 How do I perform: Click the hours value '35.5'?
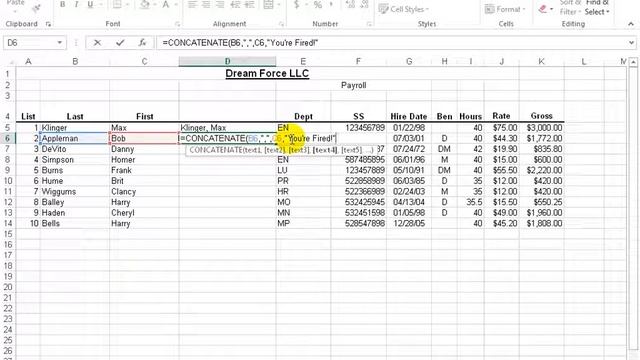(471, 202)
